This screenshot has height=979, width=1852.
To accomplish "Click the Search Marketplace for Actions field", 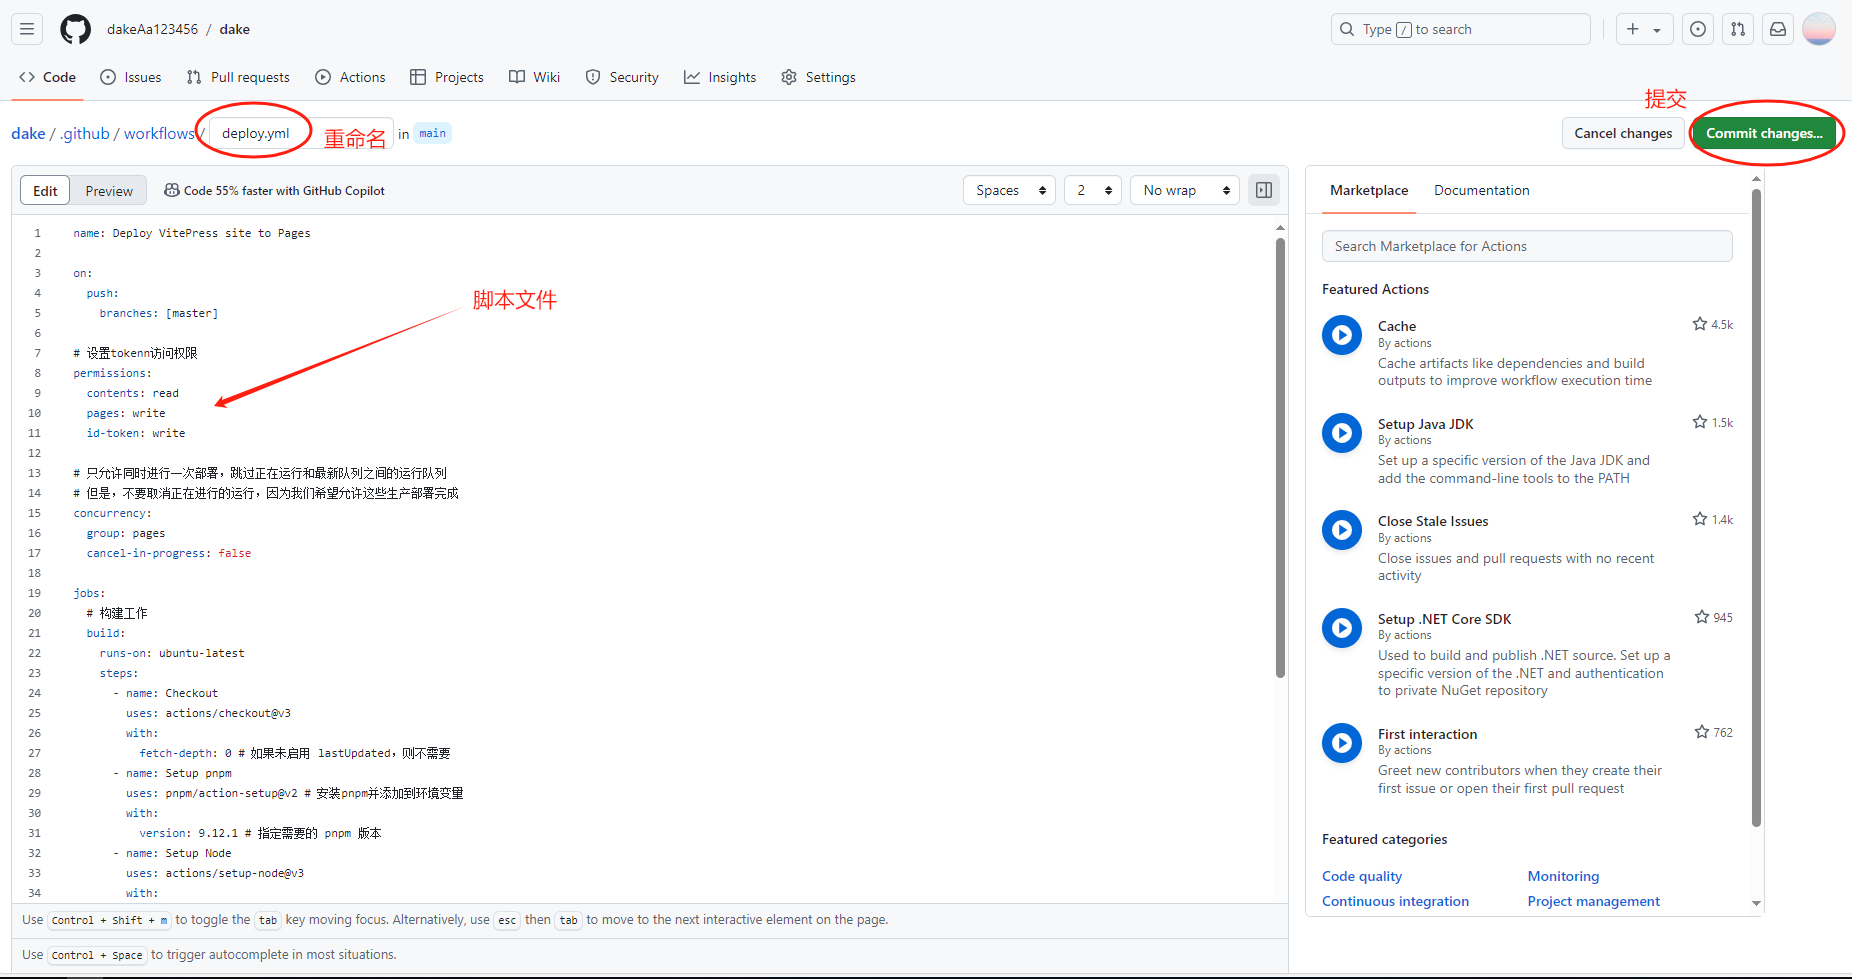I will [x=1526, y=246].
